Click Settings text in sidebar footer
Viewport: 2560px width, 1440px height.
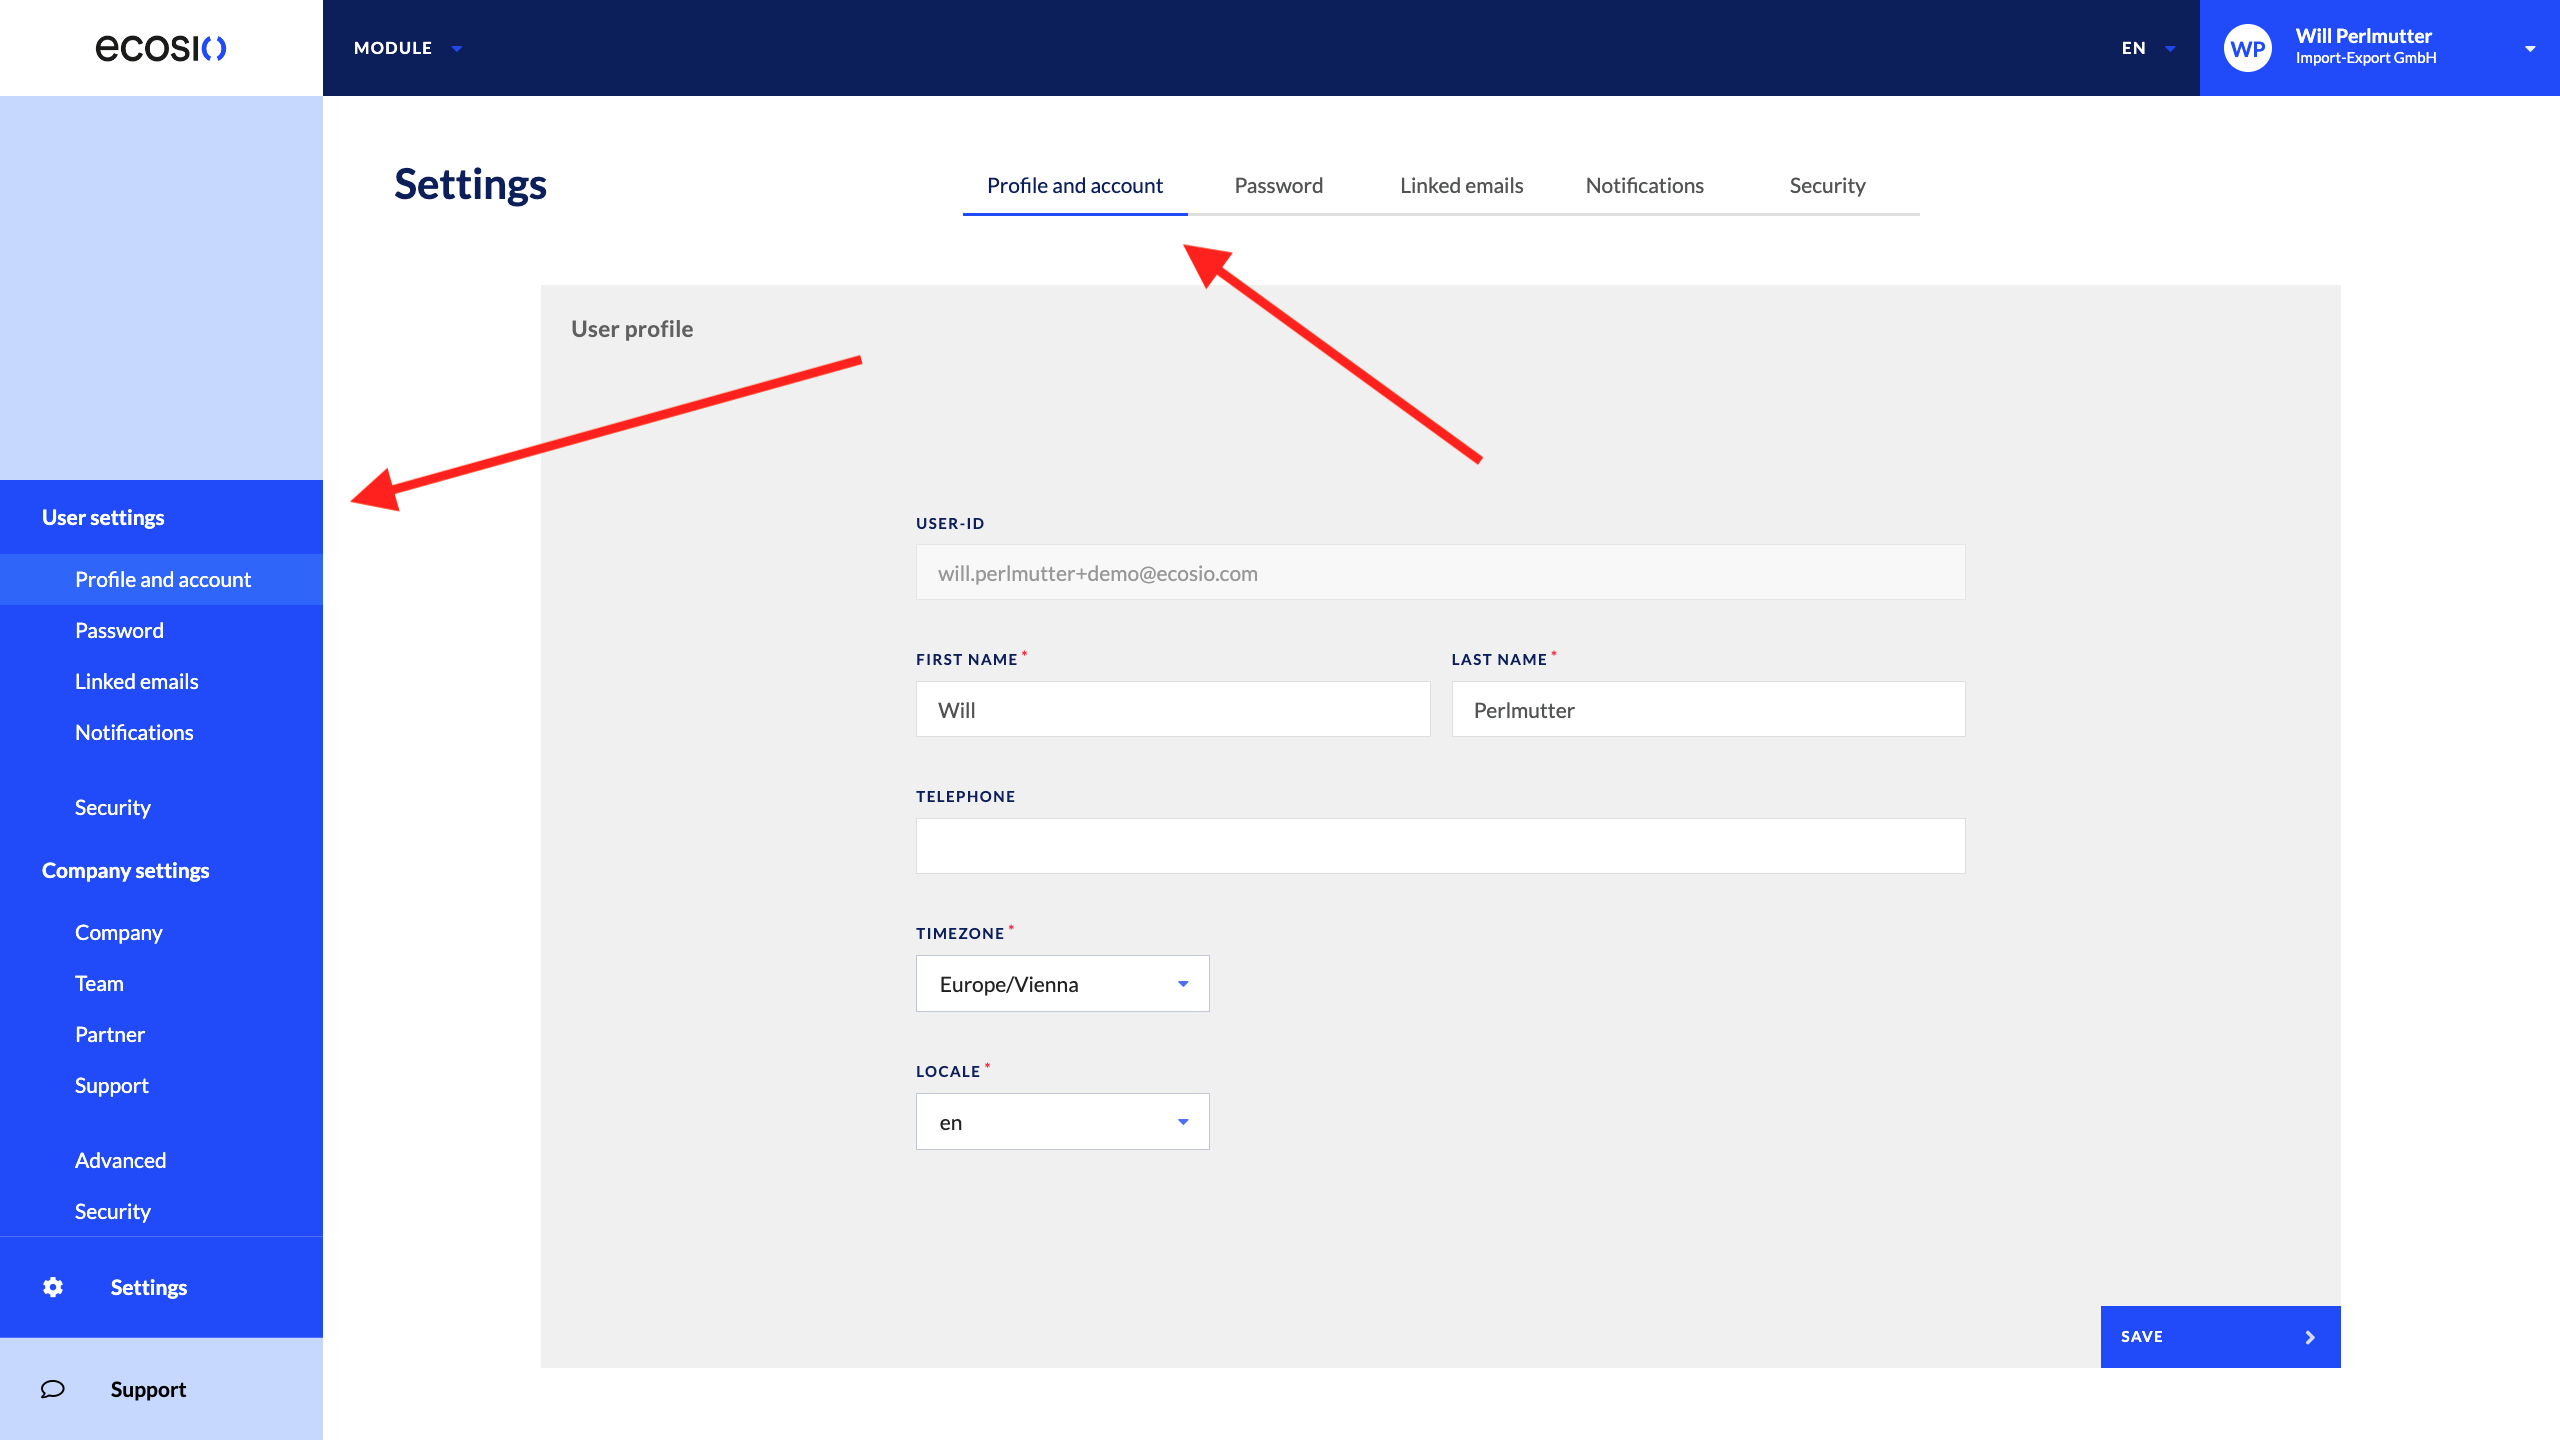148,1288
